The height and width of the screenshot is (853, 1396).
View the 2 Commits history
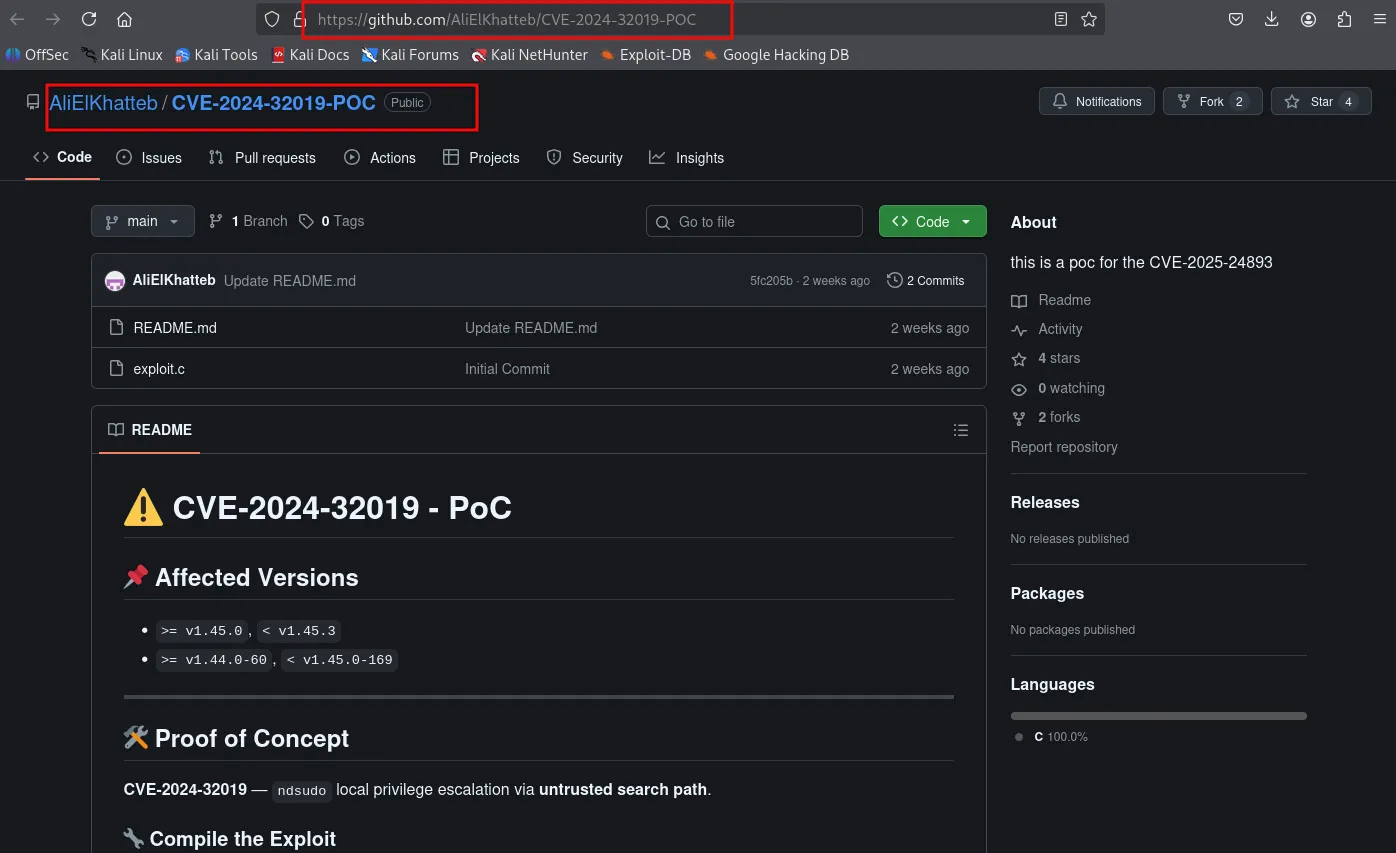coord(926,281)
